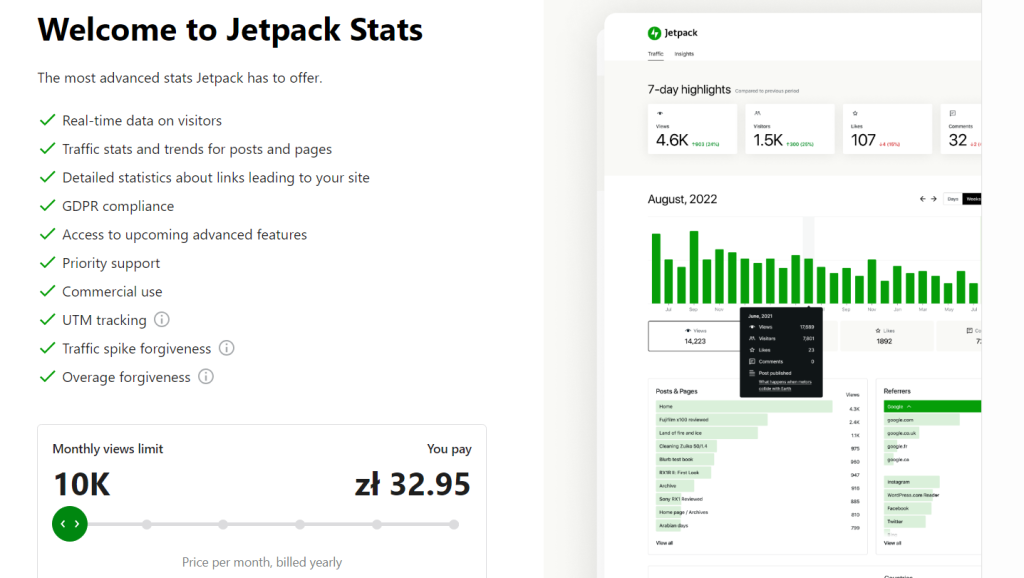Select the Weeks toggle in the chart header
Viewport: 1024px width, 578px height.
972,199
